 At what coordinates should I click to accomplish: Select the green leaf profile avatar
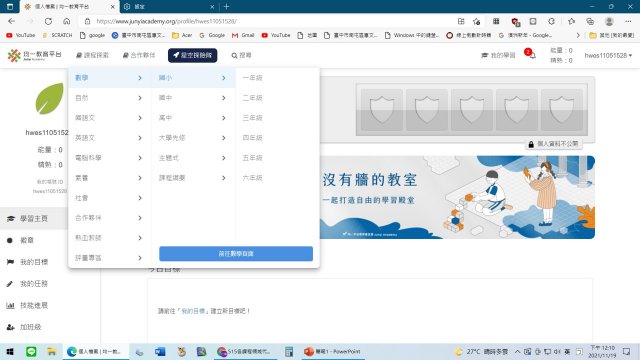49,98
